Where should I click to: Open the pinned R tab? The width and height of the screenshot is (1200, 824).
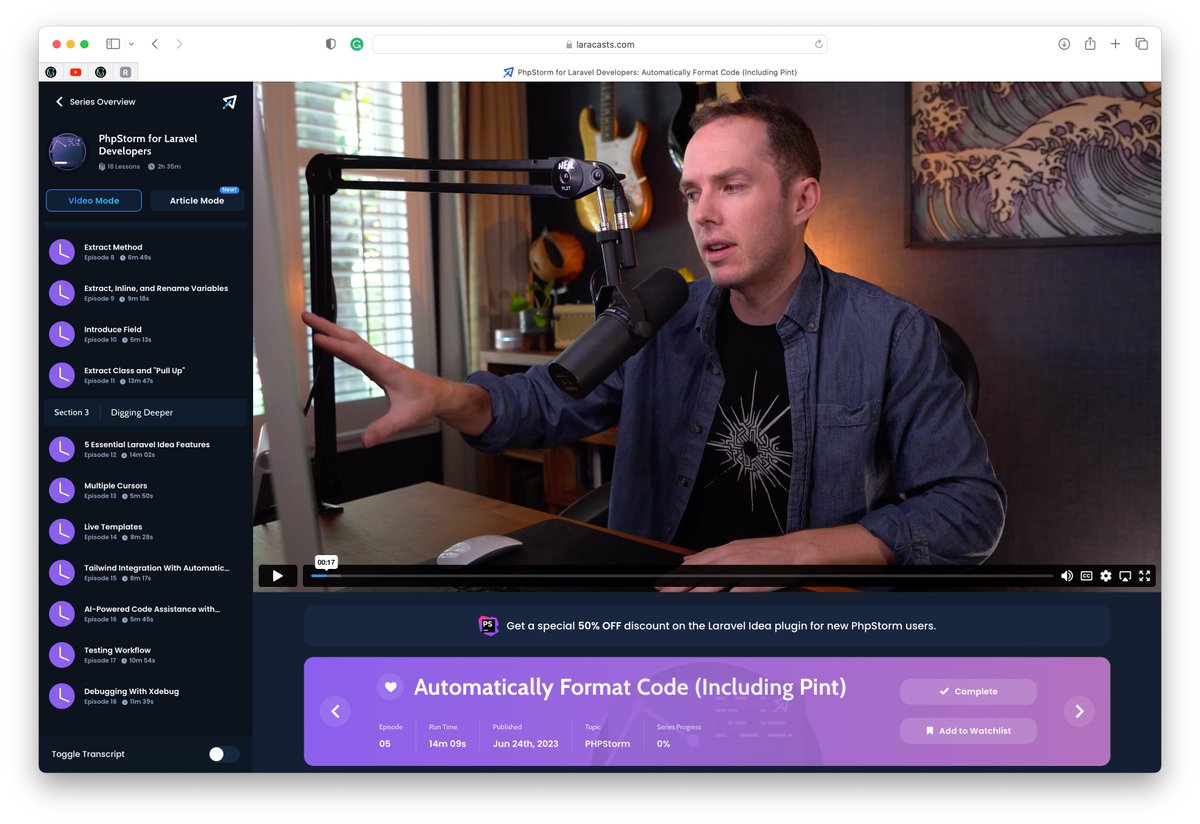click(x=125, y=72)
